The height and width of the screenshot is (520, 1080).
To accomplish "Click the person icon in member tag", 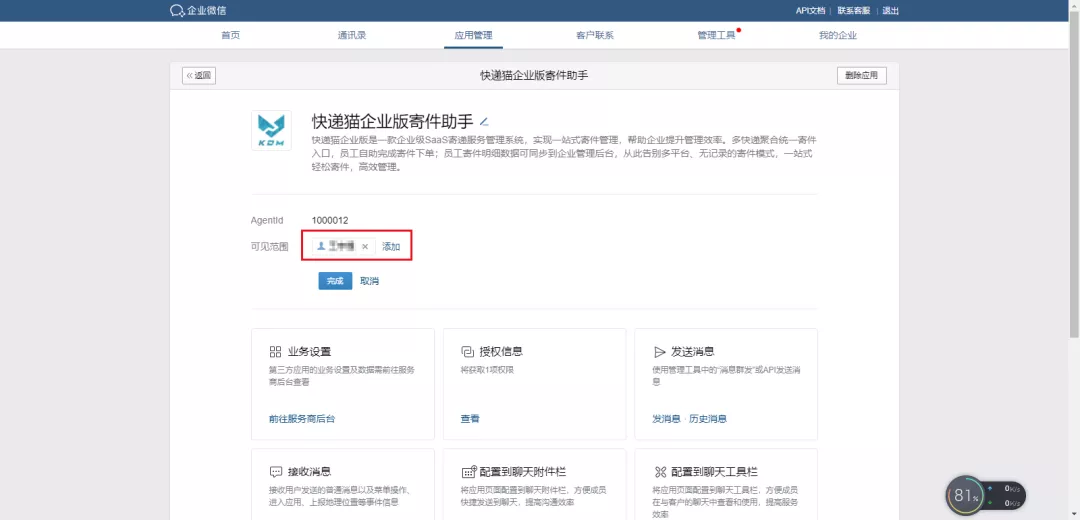I will point(321,246).
